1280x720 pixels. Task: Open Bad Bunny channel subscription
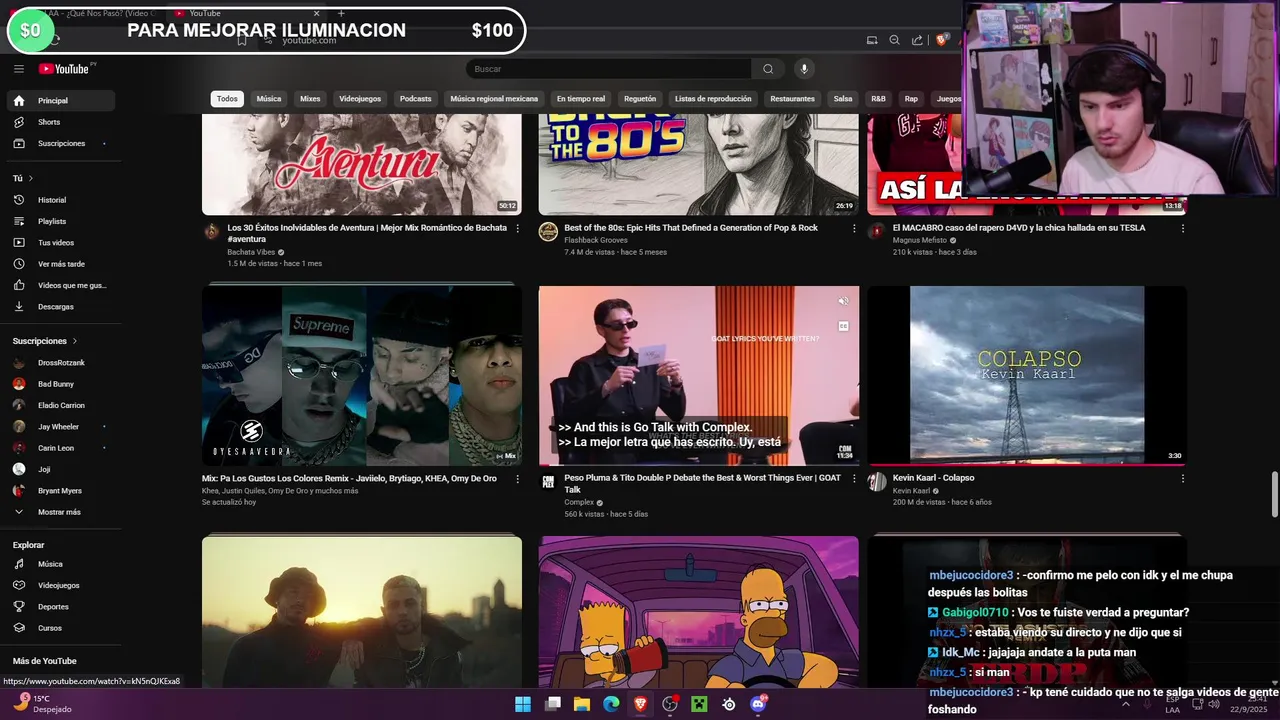60,384
